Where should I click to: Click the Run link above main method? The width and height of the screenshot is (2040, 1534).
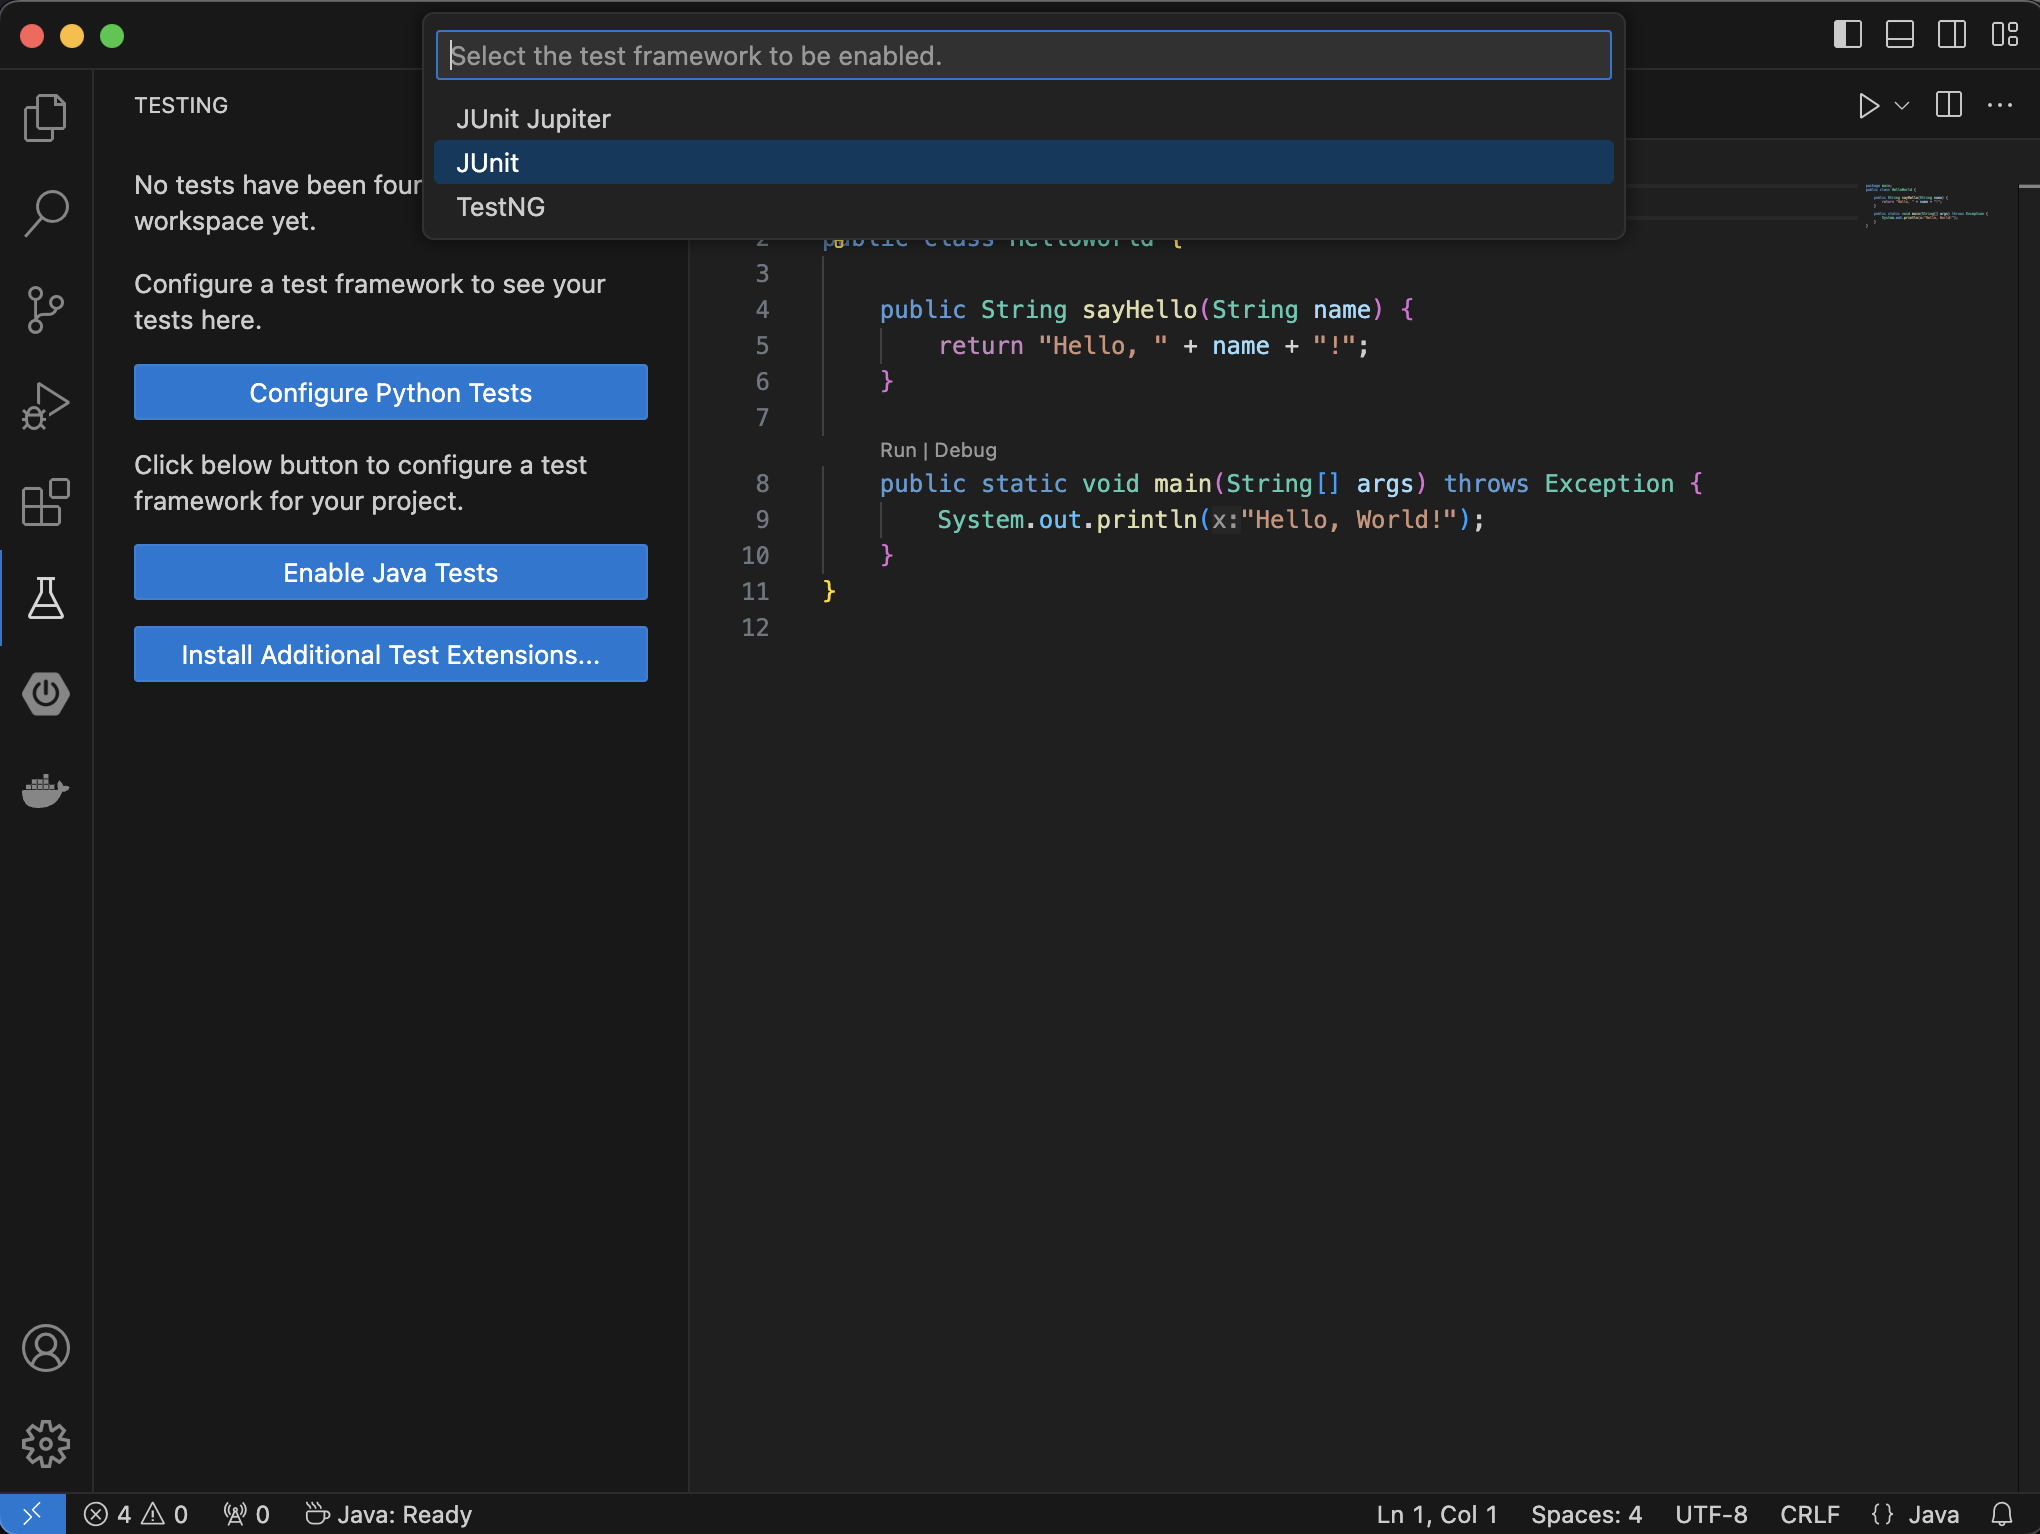tap(898, 450)
